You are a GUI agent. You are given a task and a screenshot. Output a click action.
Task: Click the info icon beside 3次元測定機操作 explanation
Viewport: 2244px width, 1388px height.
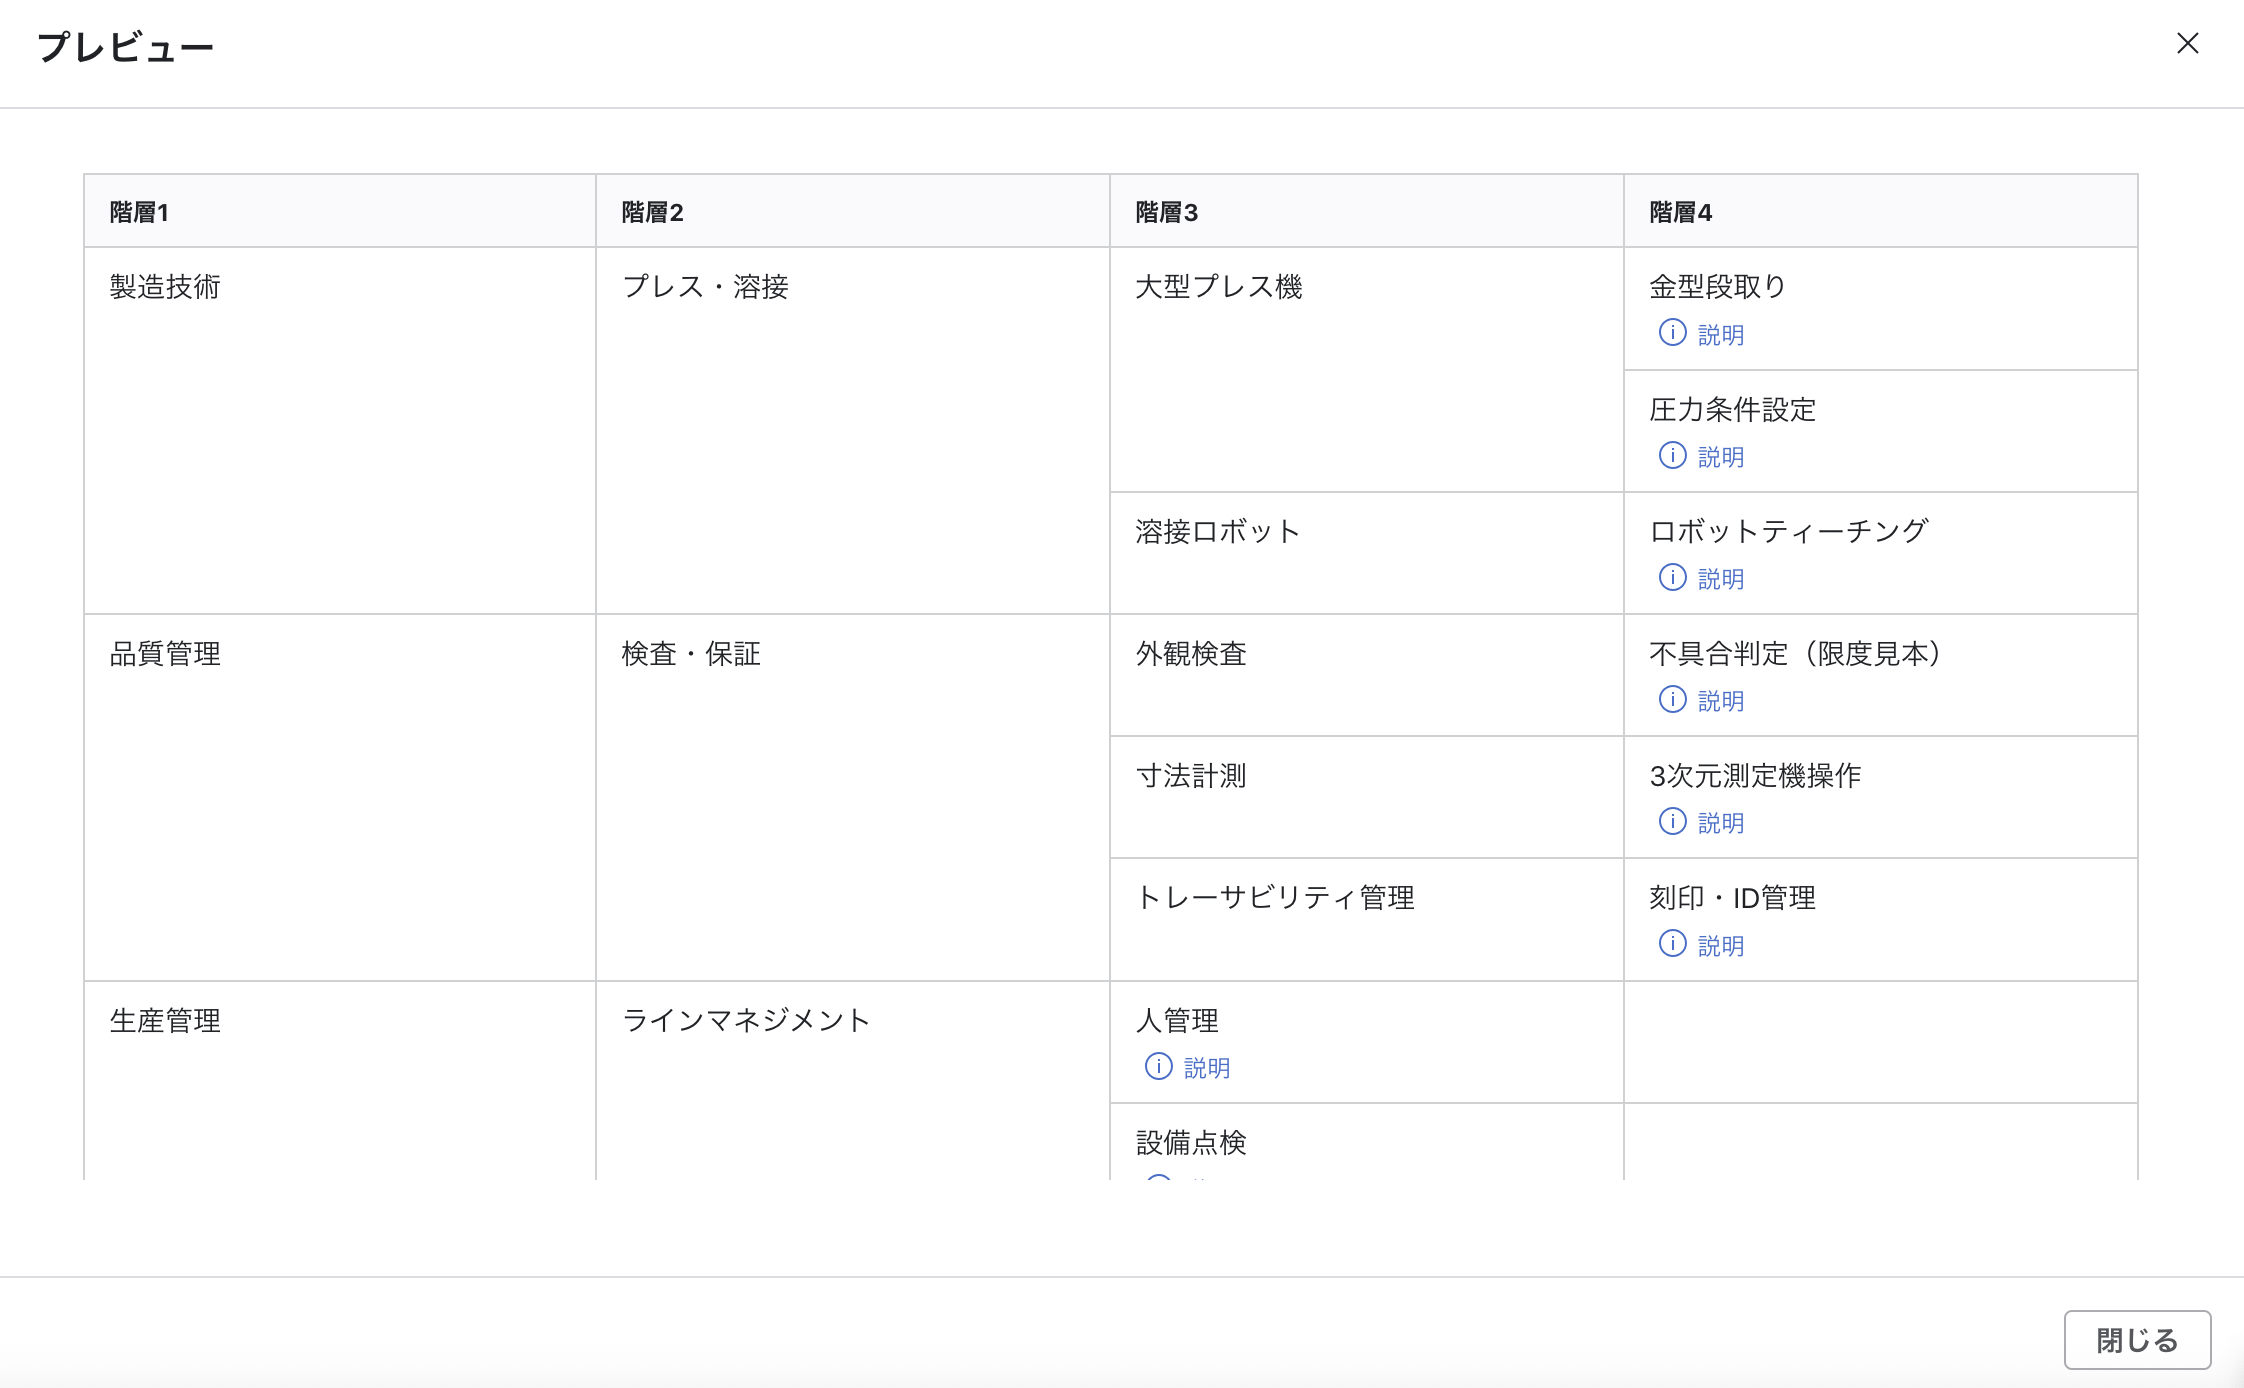coord(1672,823)
